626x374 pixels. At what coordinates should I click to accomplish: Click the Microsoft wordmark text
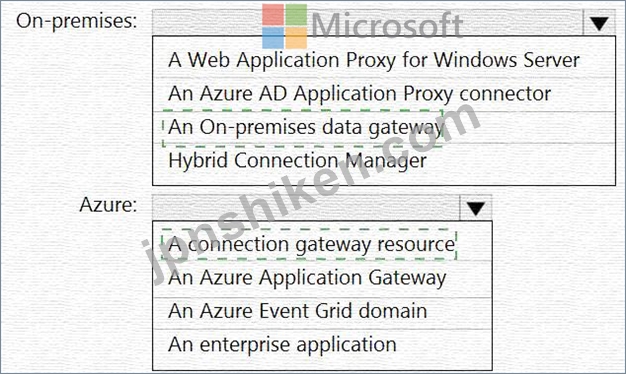[386, 26]
